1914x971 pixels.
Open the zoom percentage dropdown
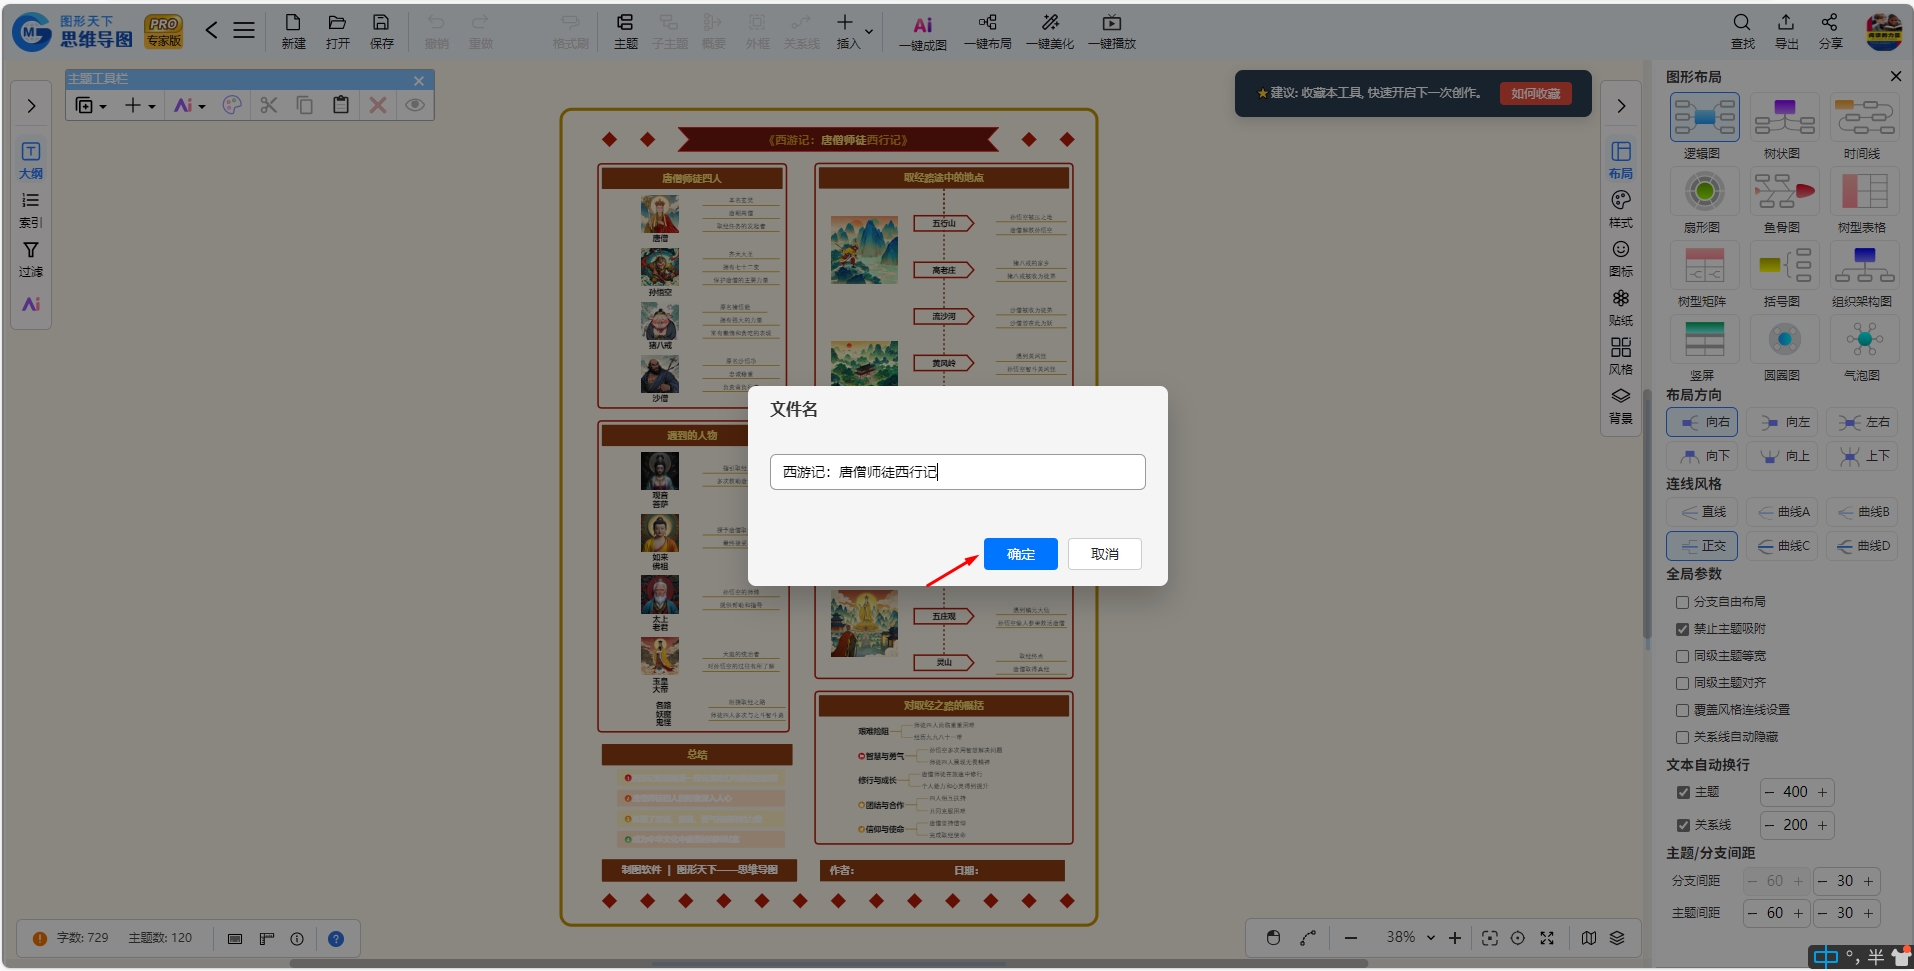pos(1431,937)
